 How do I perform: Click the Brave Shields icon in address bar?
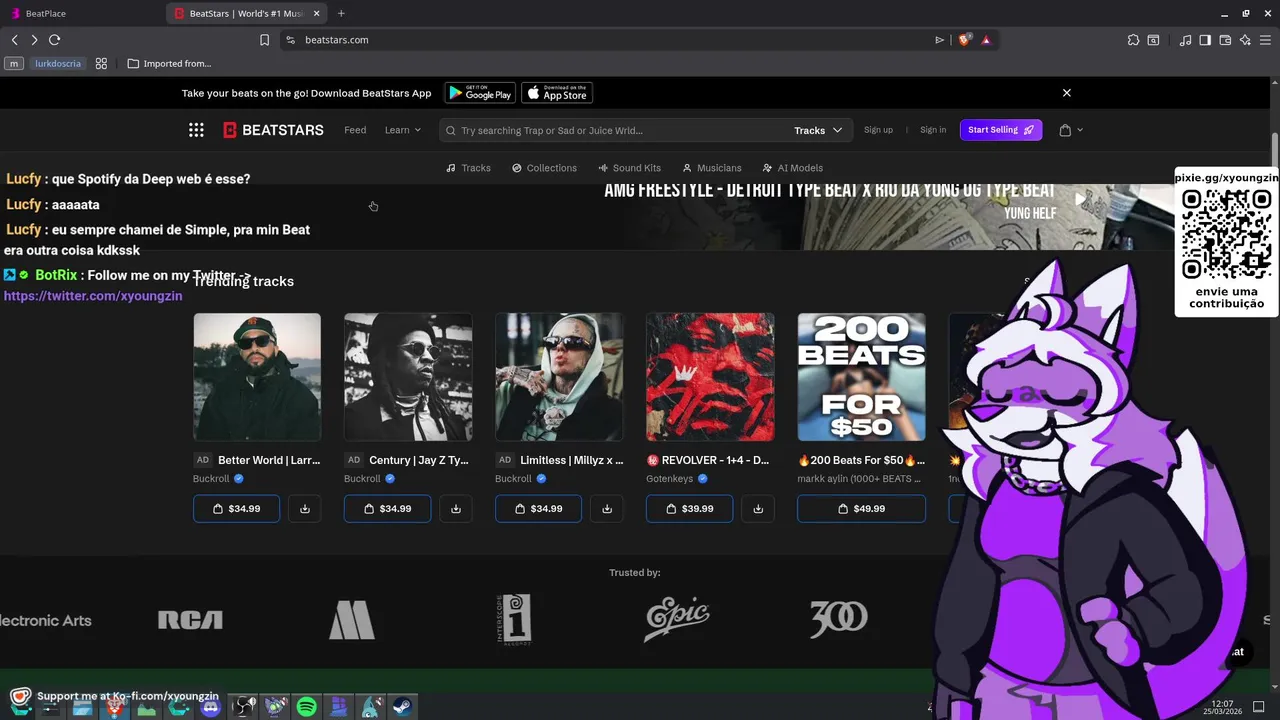(x=964, y=40)
